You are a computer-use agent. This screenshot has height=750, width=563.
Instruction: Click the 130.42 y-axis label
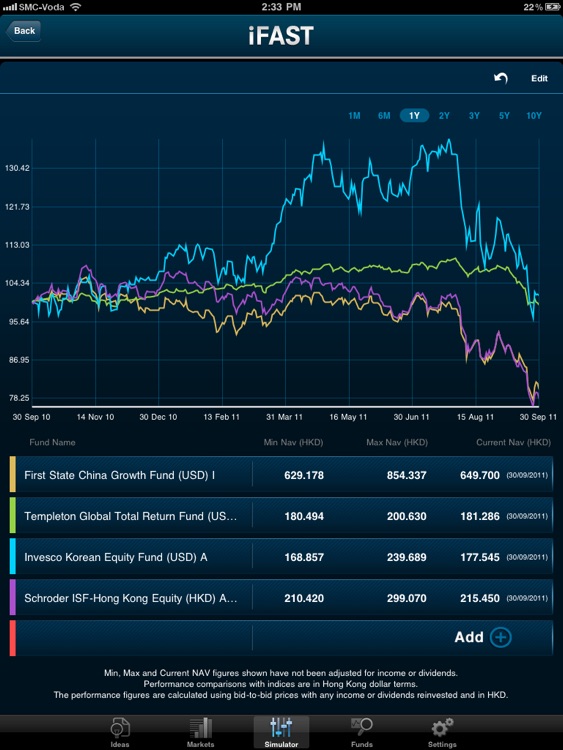click(x=17, y=168)
